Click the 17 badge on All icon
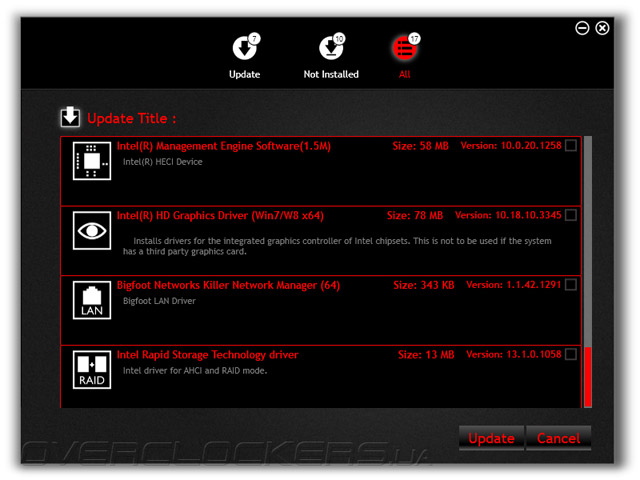640x480 pixels. (x=414, y=39)
